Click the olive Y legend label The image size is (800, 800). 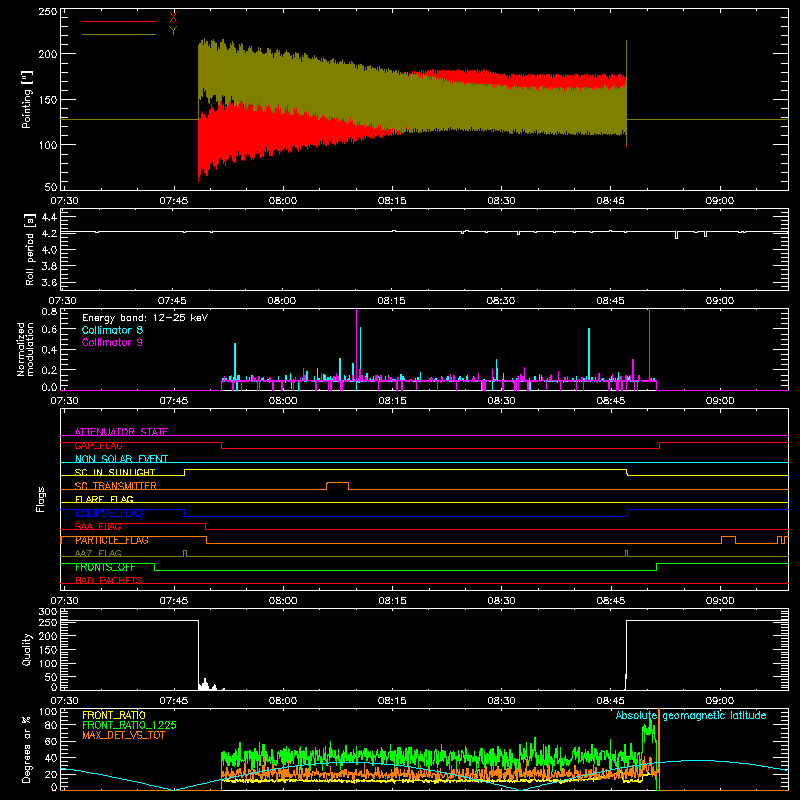[173, 30]
